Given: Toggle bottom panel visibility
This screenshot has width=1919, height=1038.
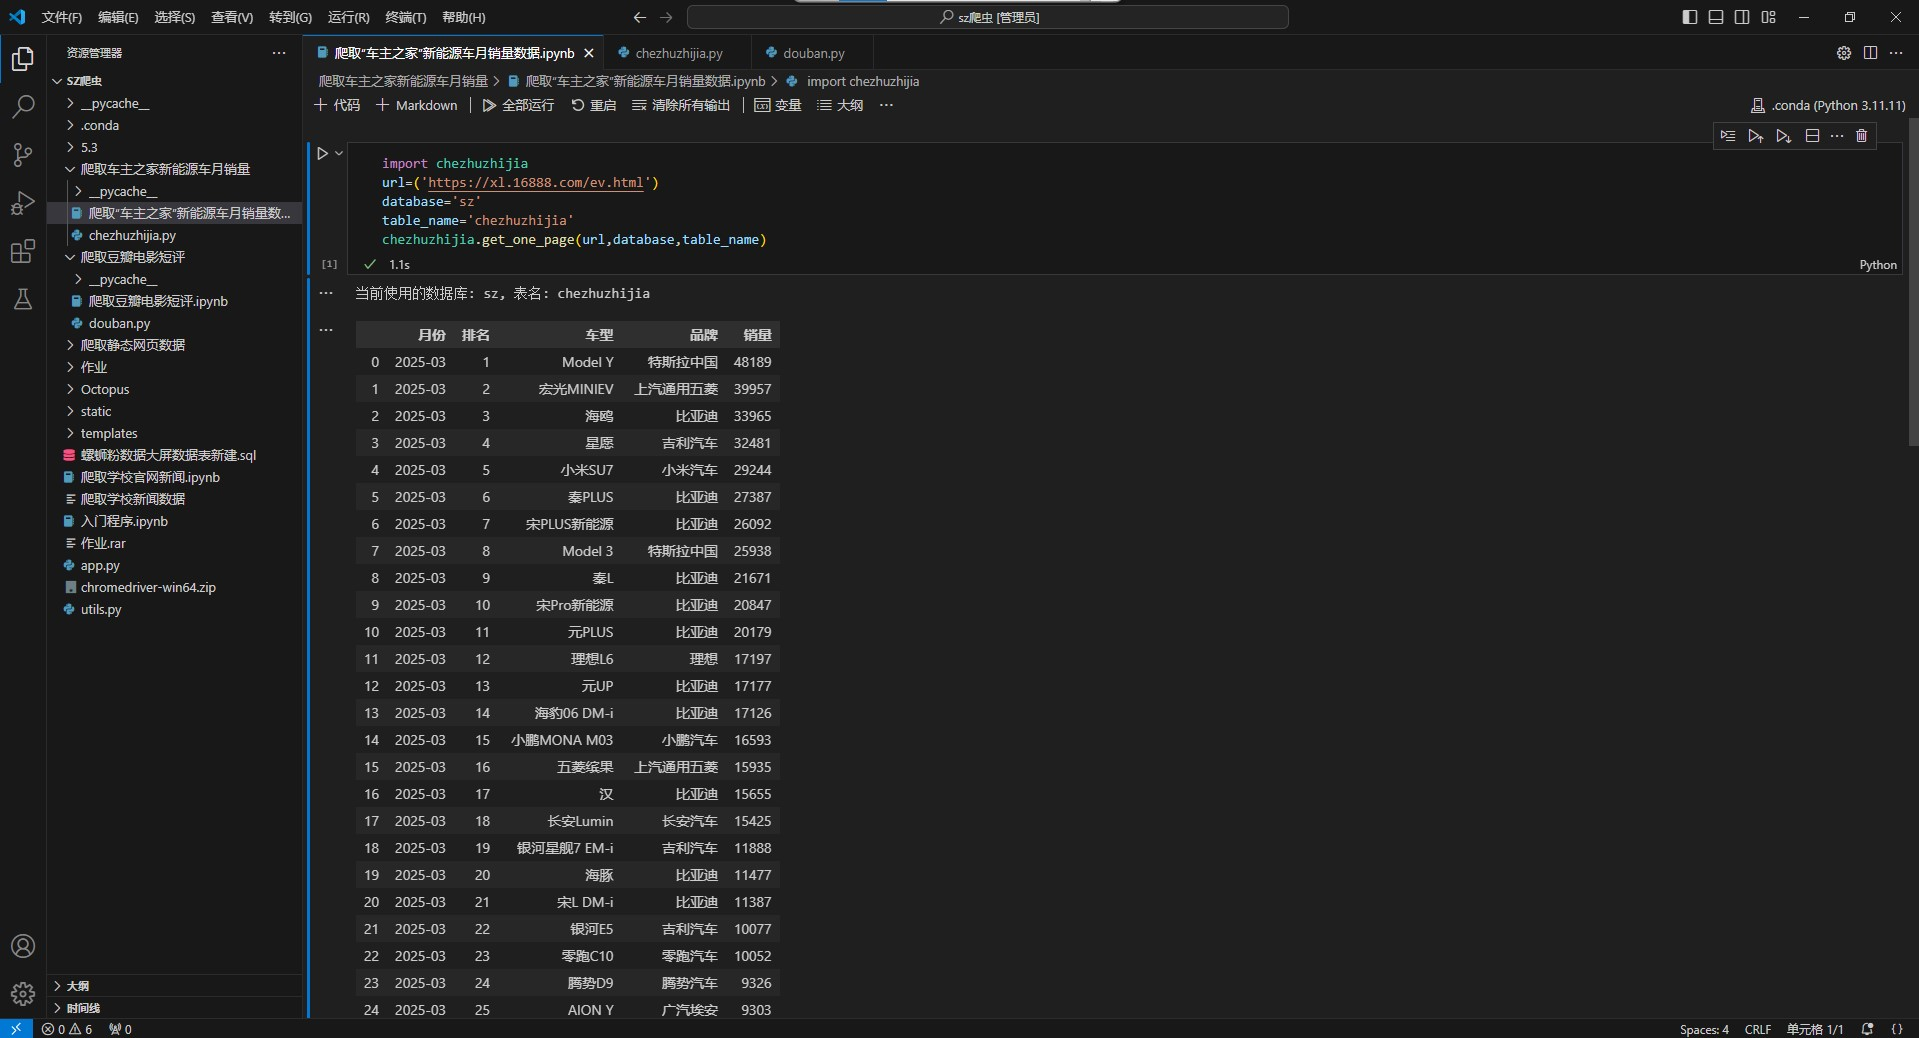Looking at the screenshot, I should pos(1716,17).
